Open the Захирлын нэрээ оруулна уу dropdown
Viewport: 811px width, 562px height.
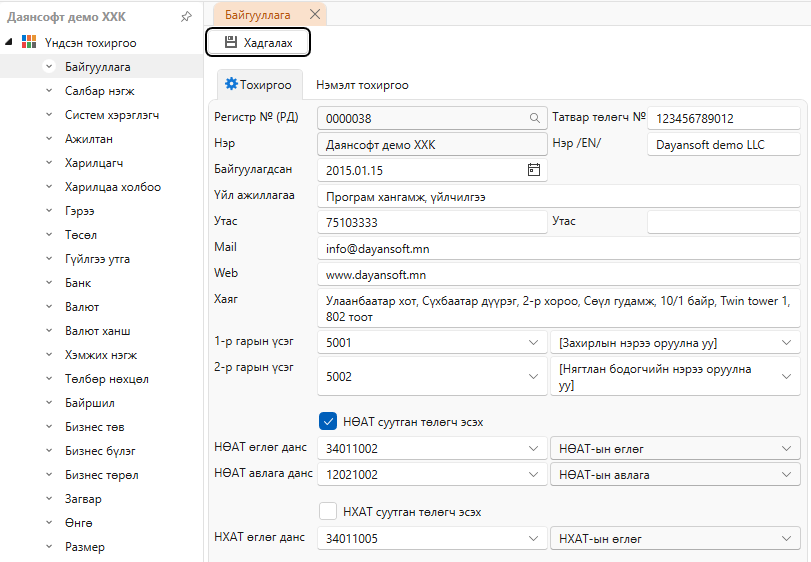click(x=786, y=342)
